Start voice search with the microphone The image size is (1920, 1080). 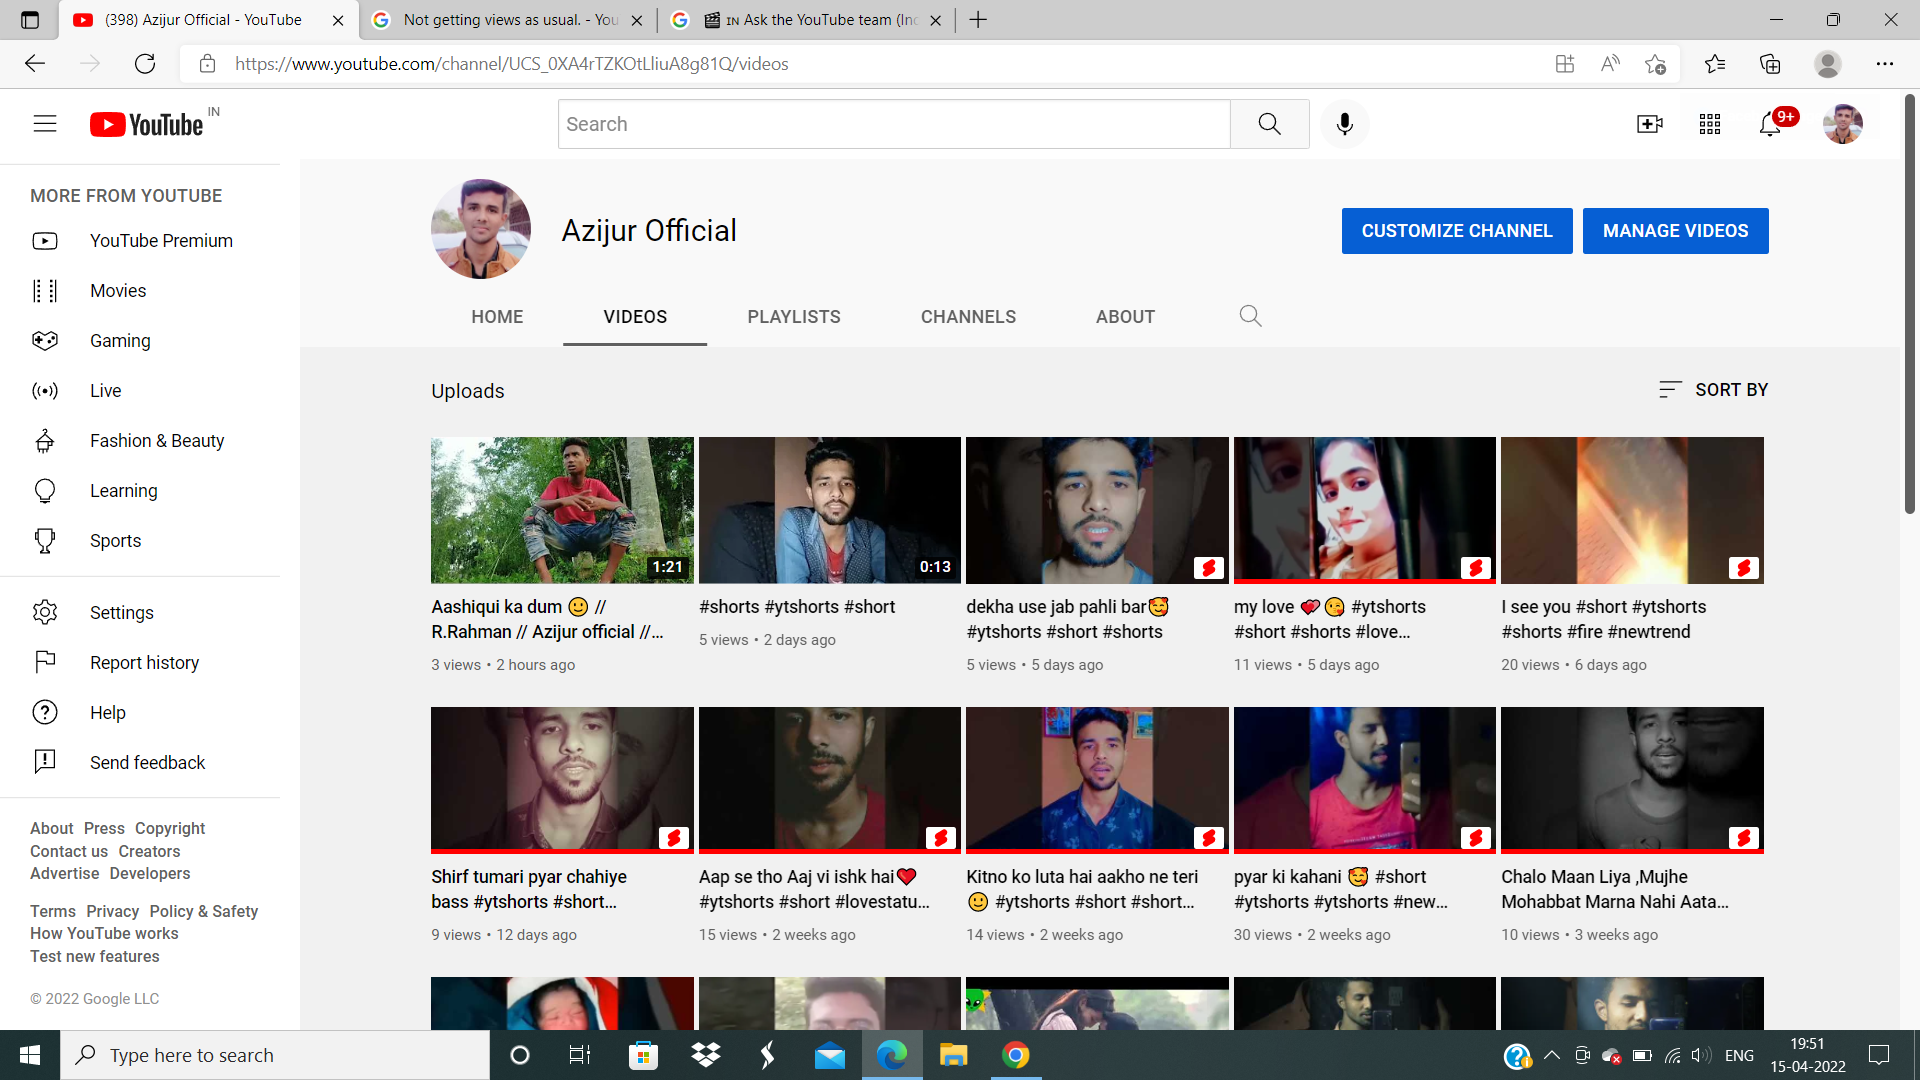click(x=1345, y=124)
